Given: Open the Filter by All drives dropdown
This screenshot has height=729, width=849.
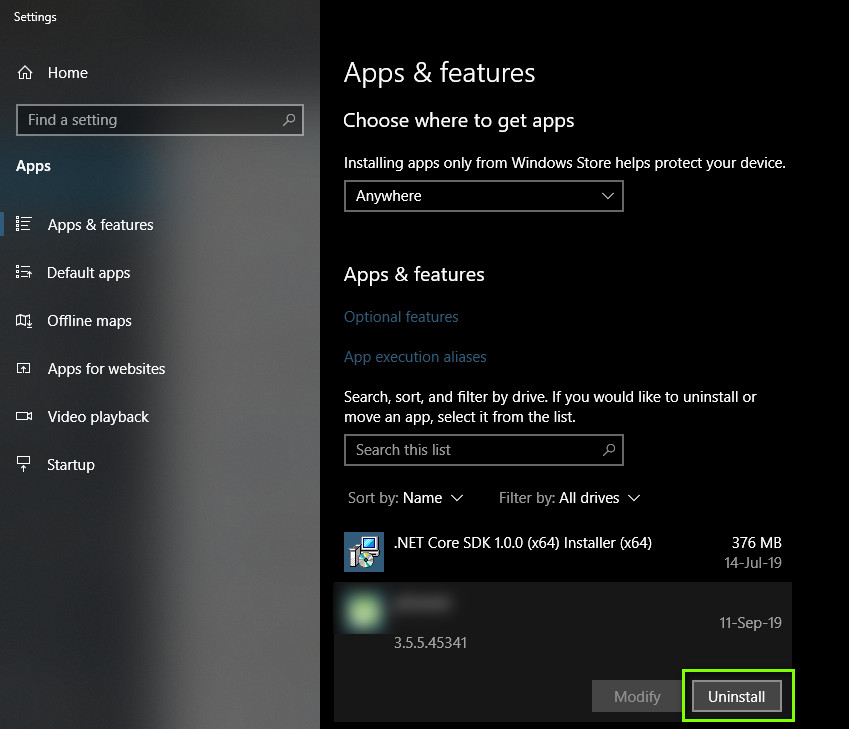Looking at the screenshot, I should pyautogui.click(x=570, y=498).
